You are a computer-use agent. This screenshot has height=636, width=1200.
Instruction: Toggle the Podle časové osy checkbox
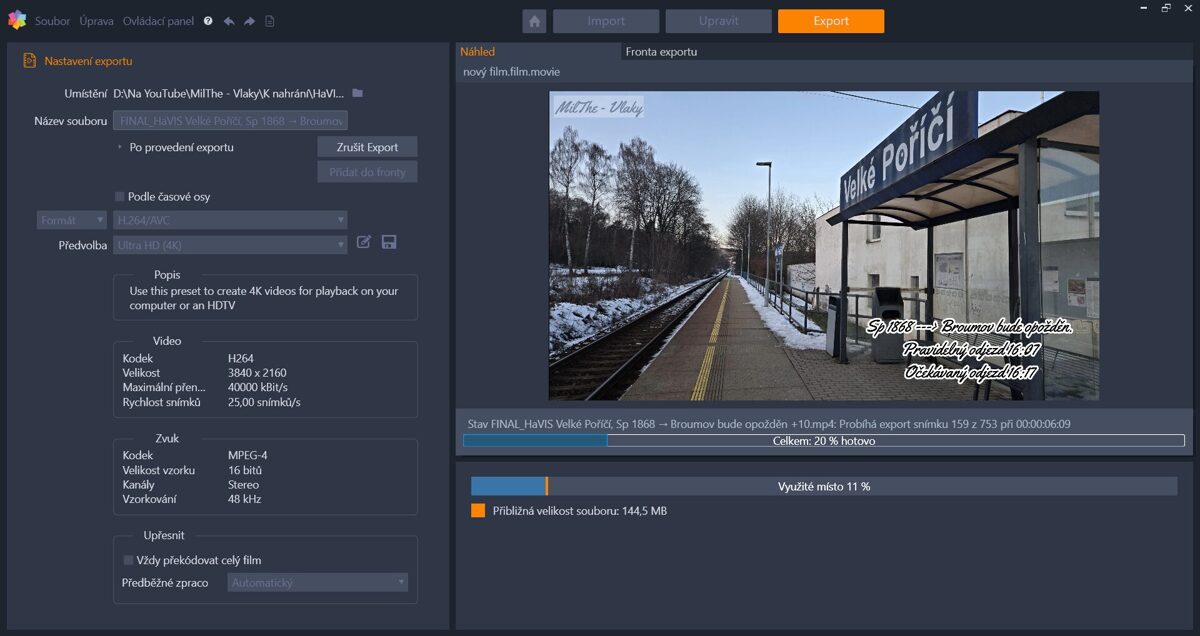coord(120,197)
